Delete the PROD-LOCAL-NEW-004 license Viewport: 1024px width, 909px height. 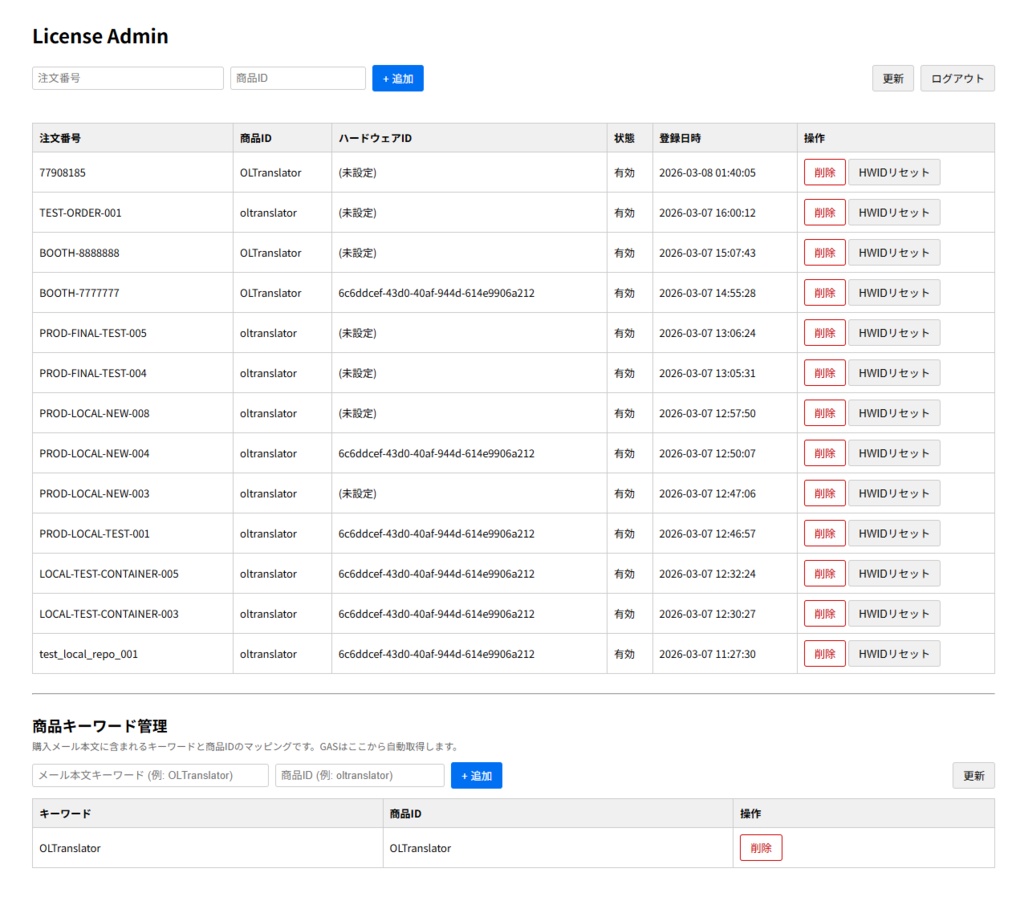(825, 453)
